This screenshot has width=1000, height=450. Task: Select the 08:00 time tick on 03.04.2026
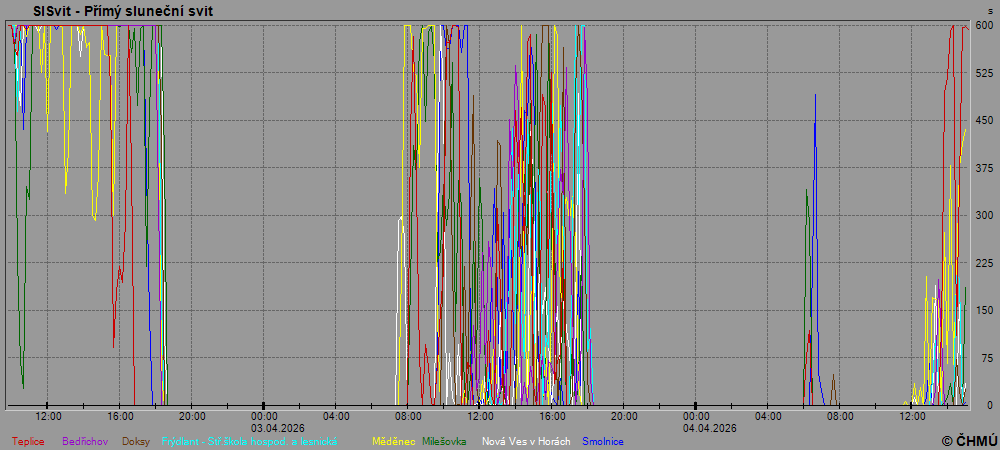coord(408,416)
